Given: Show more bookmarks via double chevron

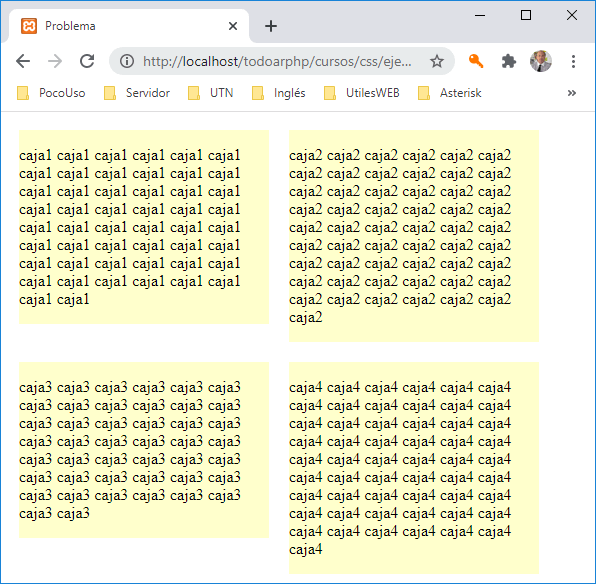Looking at the screenshot, I should [x=571, y=93].
